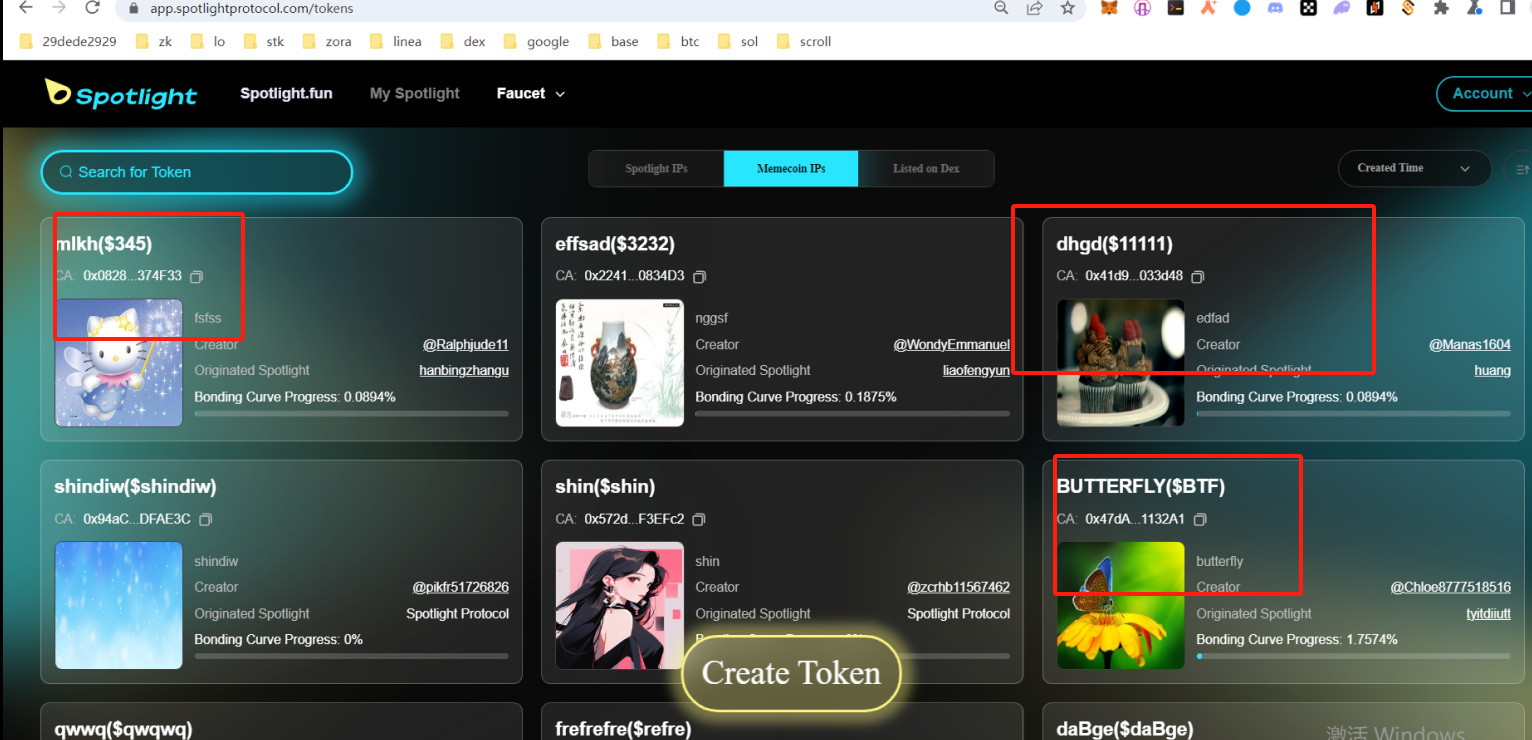
Task: Open the effsad($3232) token title
Action: [x=615, y=244]
